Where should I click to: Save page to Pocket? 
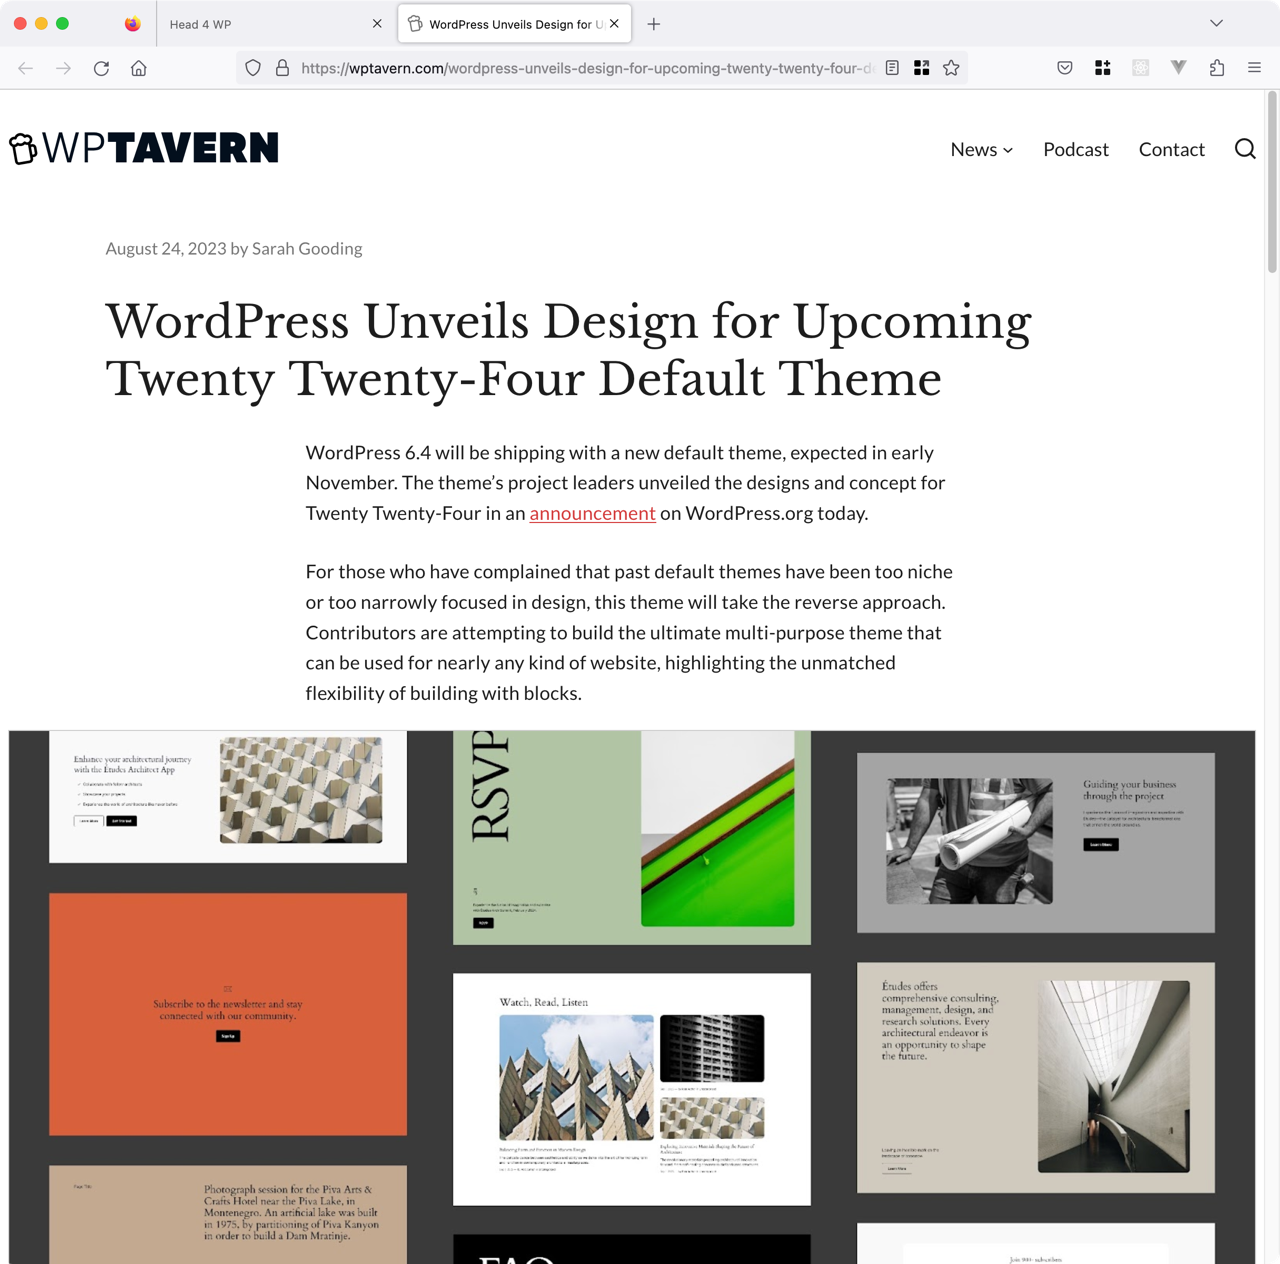pos(1065,68)
